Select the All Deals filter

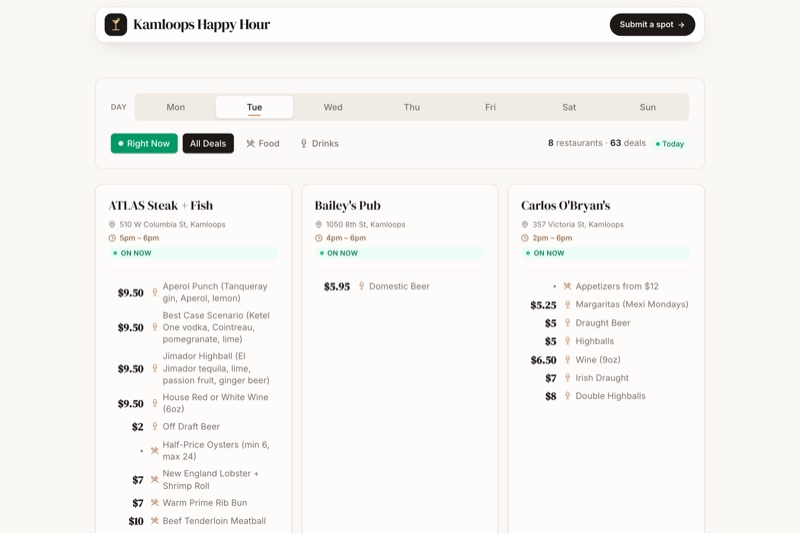[208, 143]
